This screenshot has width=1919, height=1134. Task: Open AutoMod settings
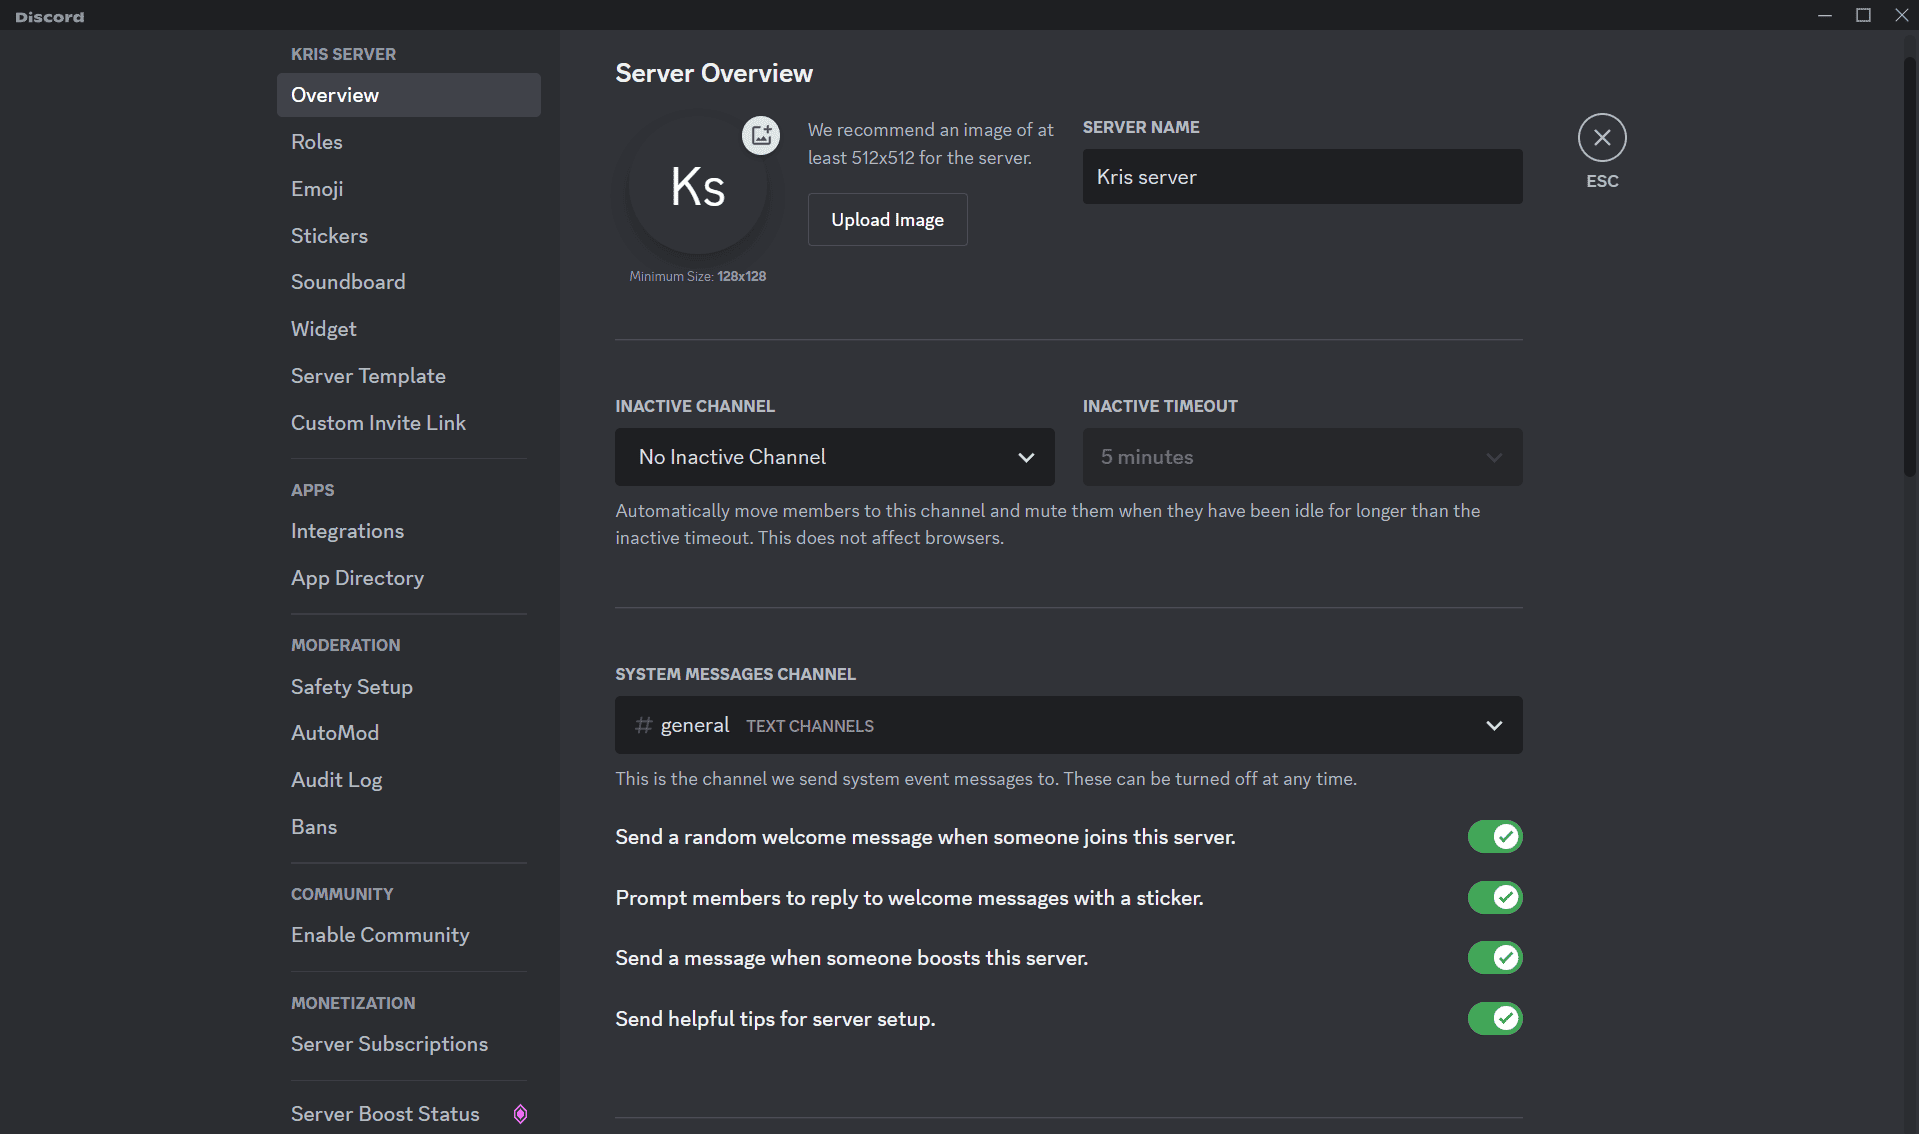point(408,733)
